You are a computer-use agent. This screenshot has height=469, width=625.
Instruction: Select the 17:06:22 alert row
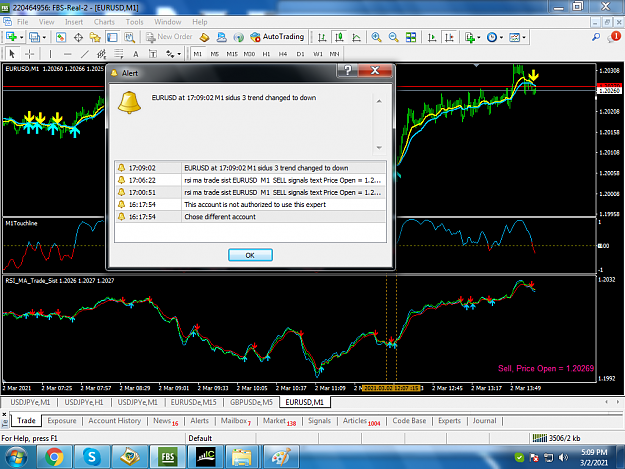point(250,180)
